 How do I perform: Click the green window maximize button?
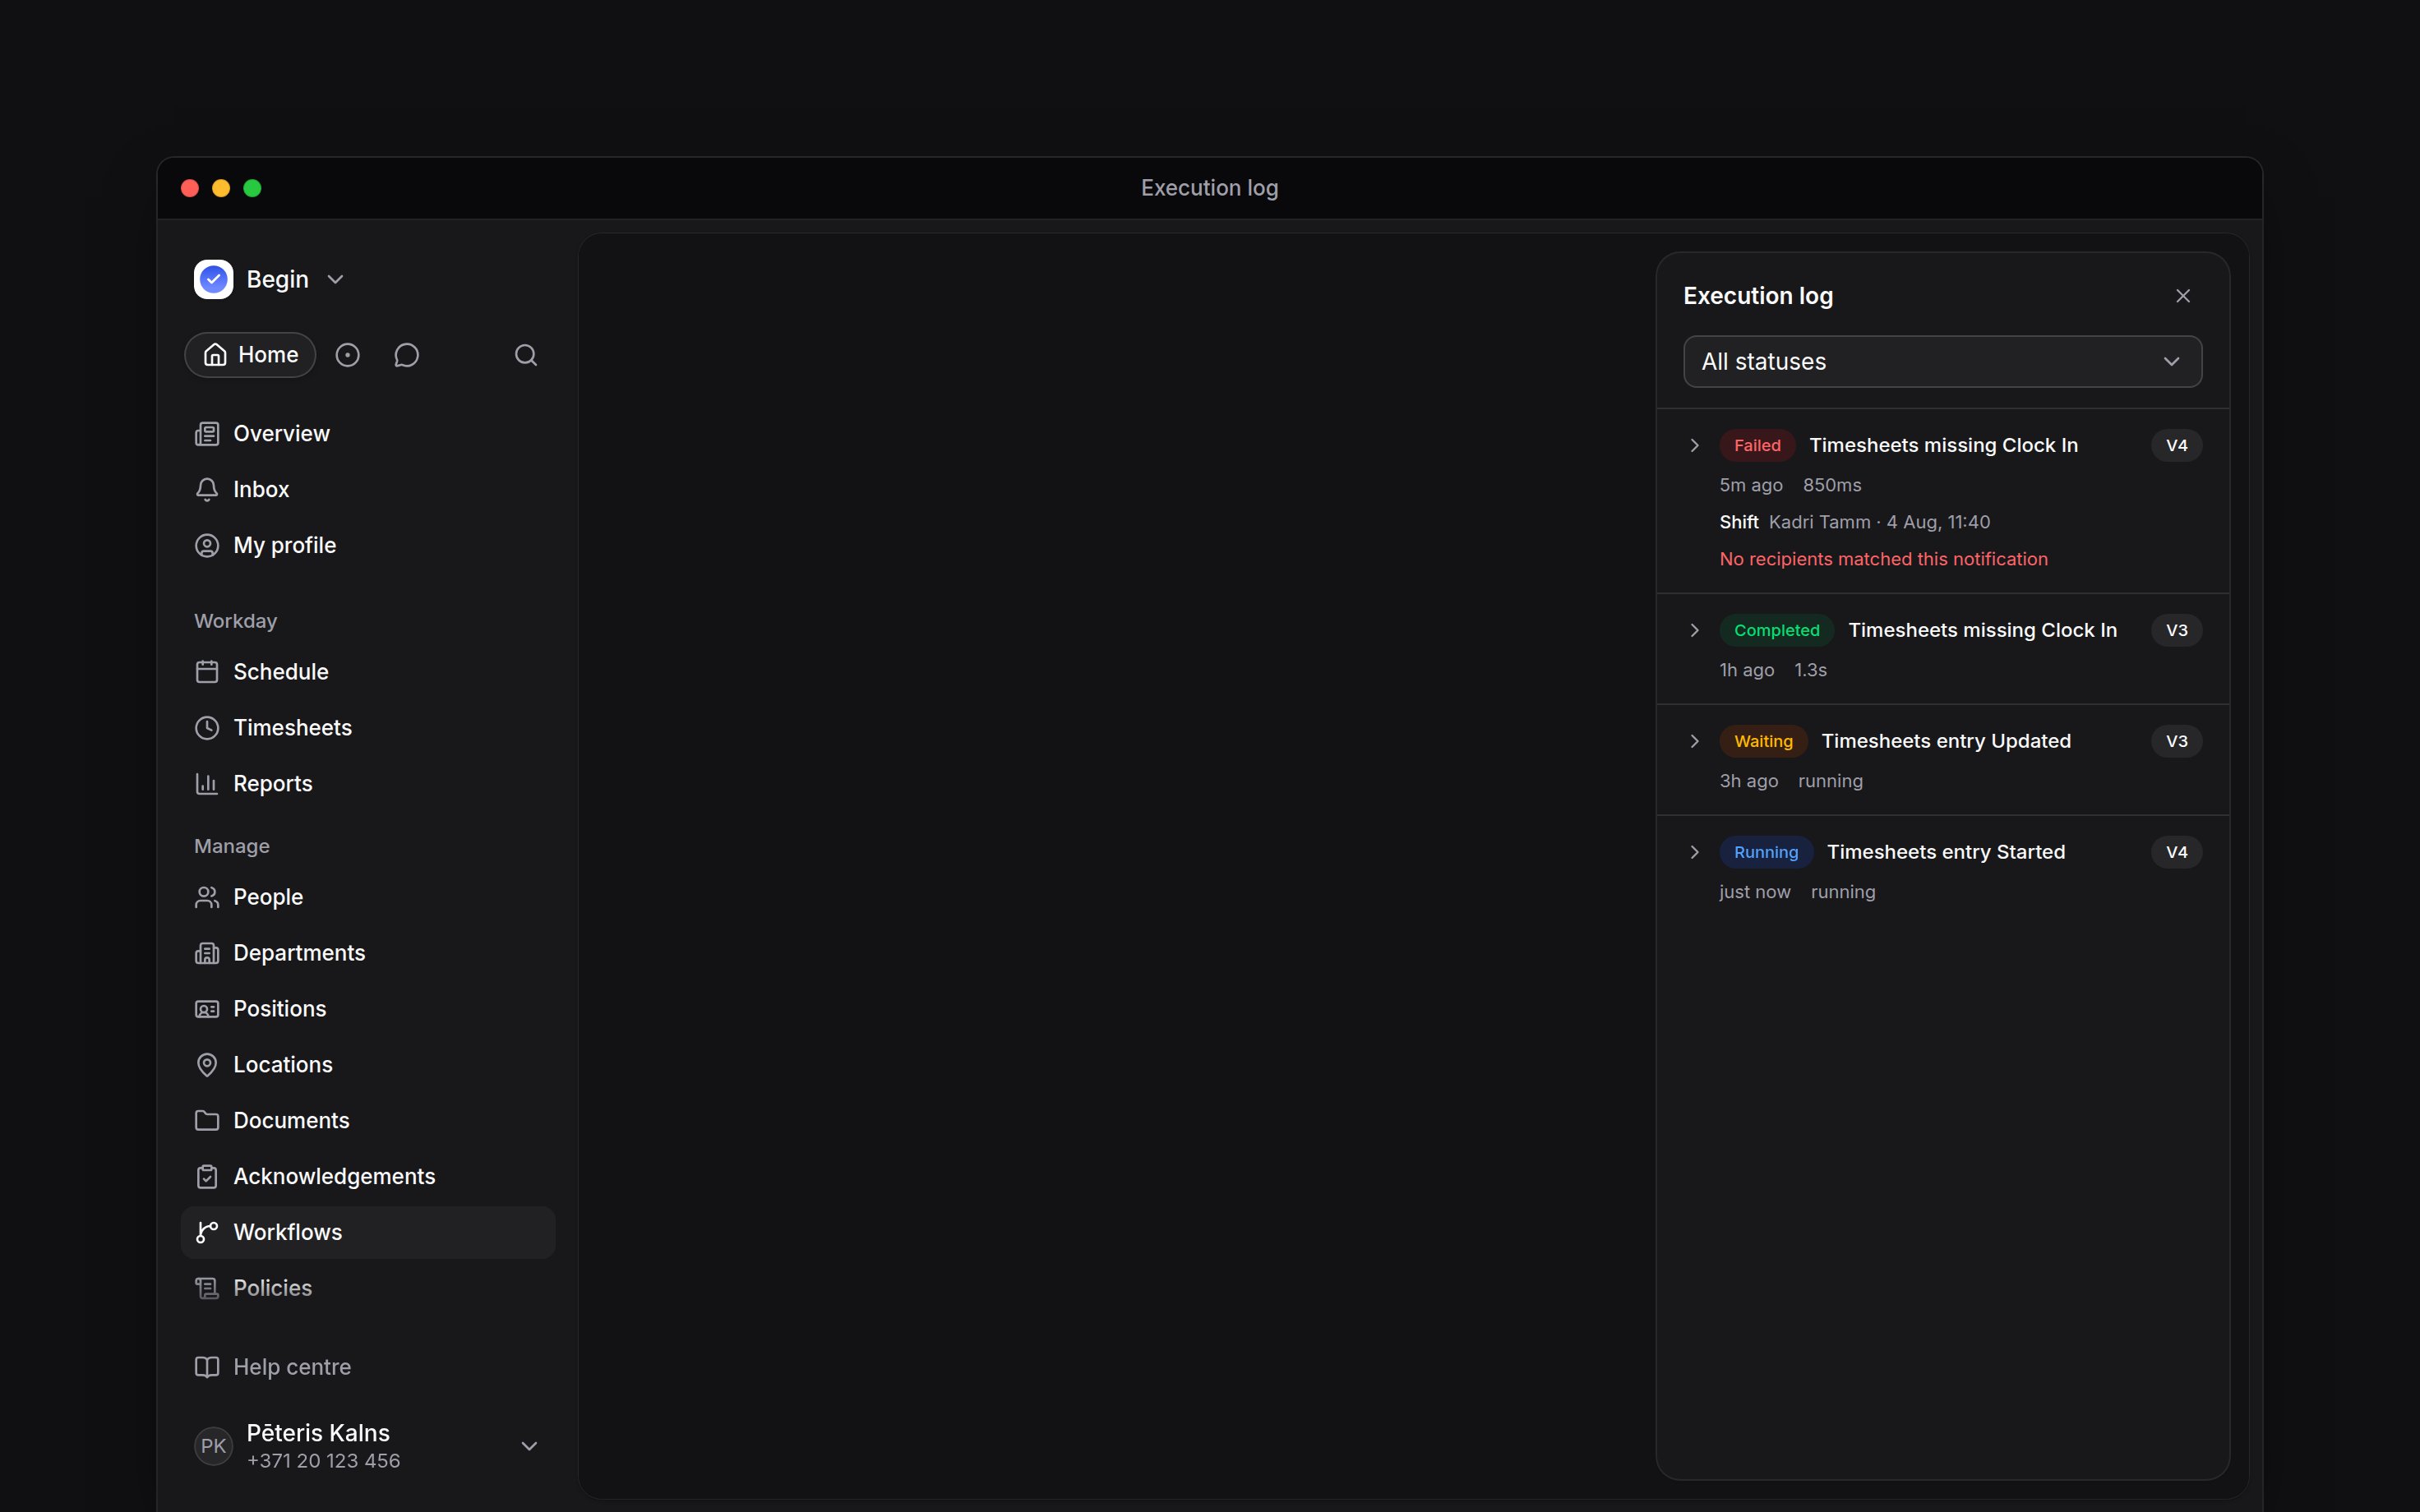coord(252,189)
